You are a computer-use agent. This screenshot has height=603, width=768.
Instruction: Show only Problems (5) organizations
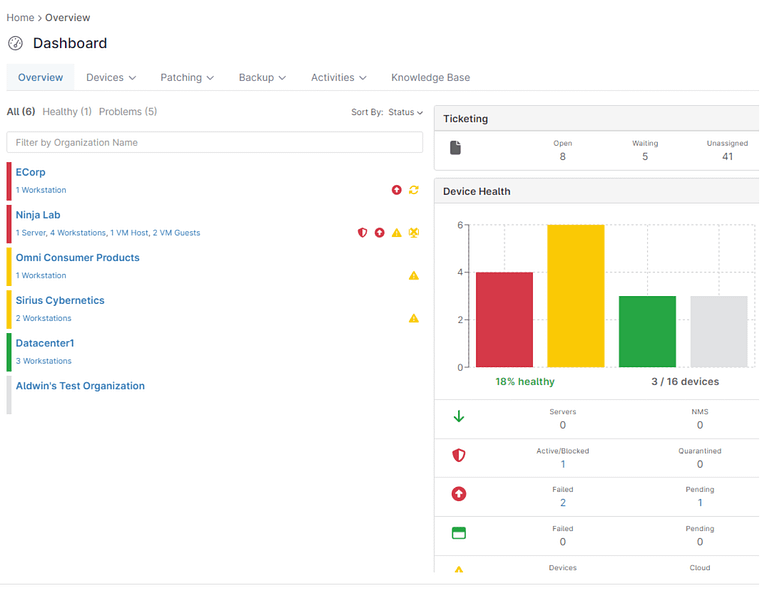pos(127,111)
